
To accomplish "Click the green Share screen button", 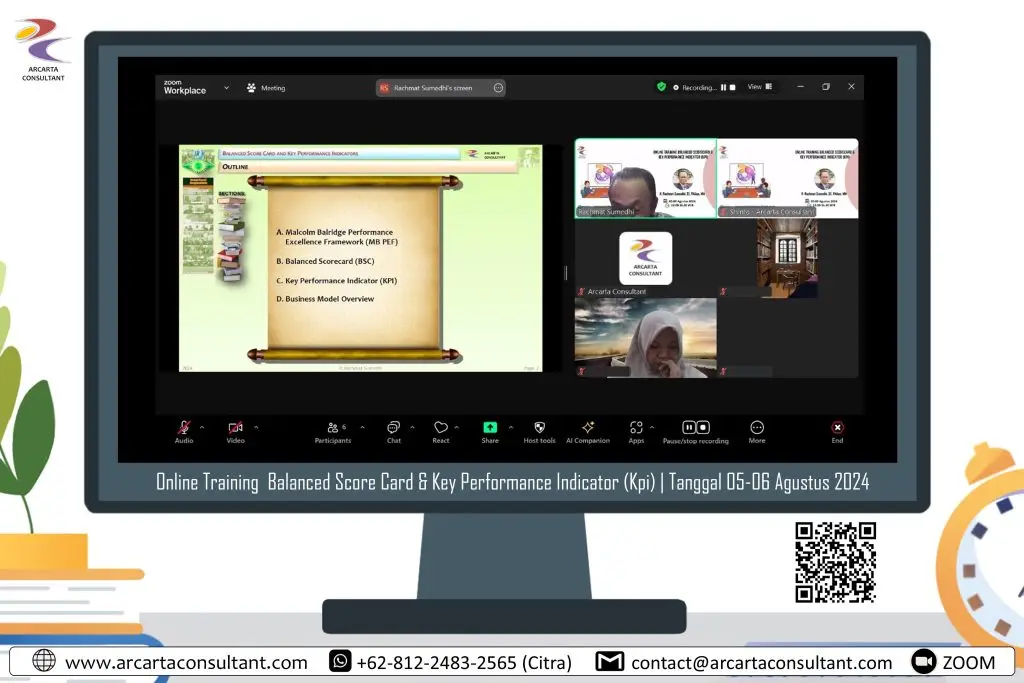I will pos(490,427).
